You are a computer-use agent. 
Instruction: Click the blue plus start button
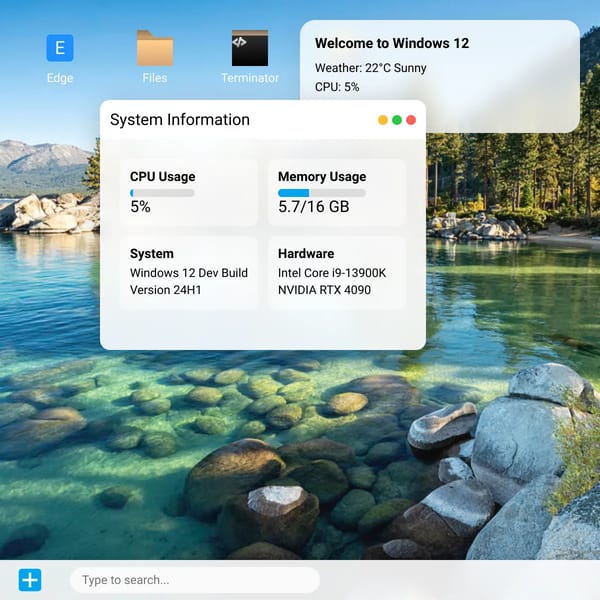30,580
